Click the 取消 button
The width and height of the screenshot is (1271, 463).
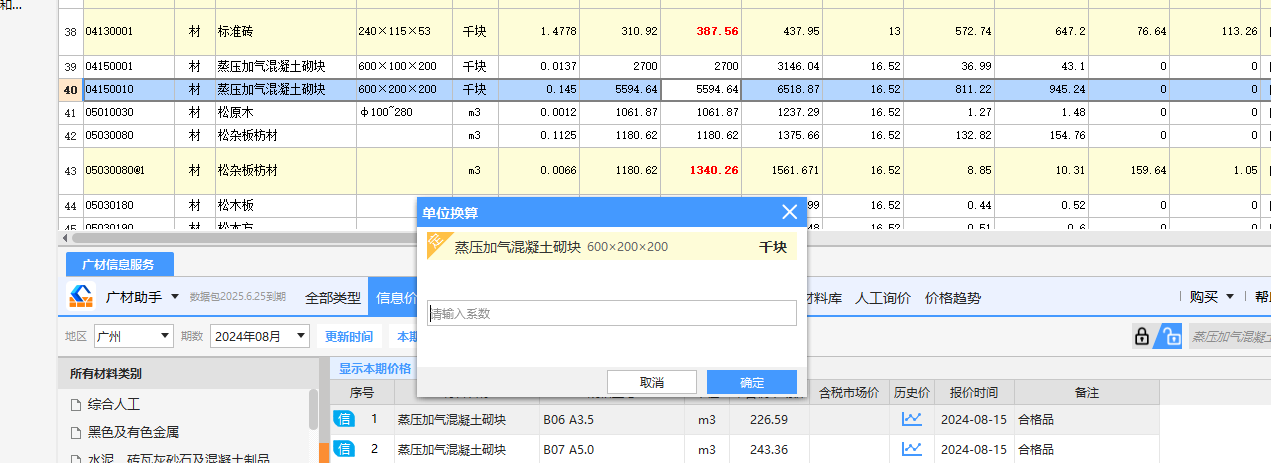pyautogui.click(x=652, y=382)
